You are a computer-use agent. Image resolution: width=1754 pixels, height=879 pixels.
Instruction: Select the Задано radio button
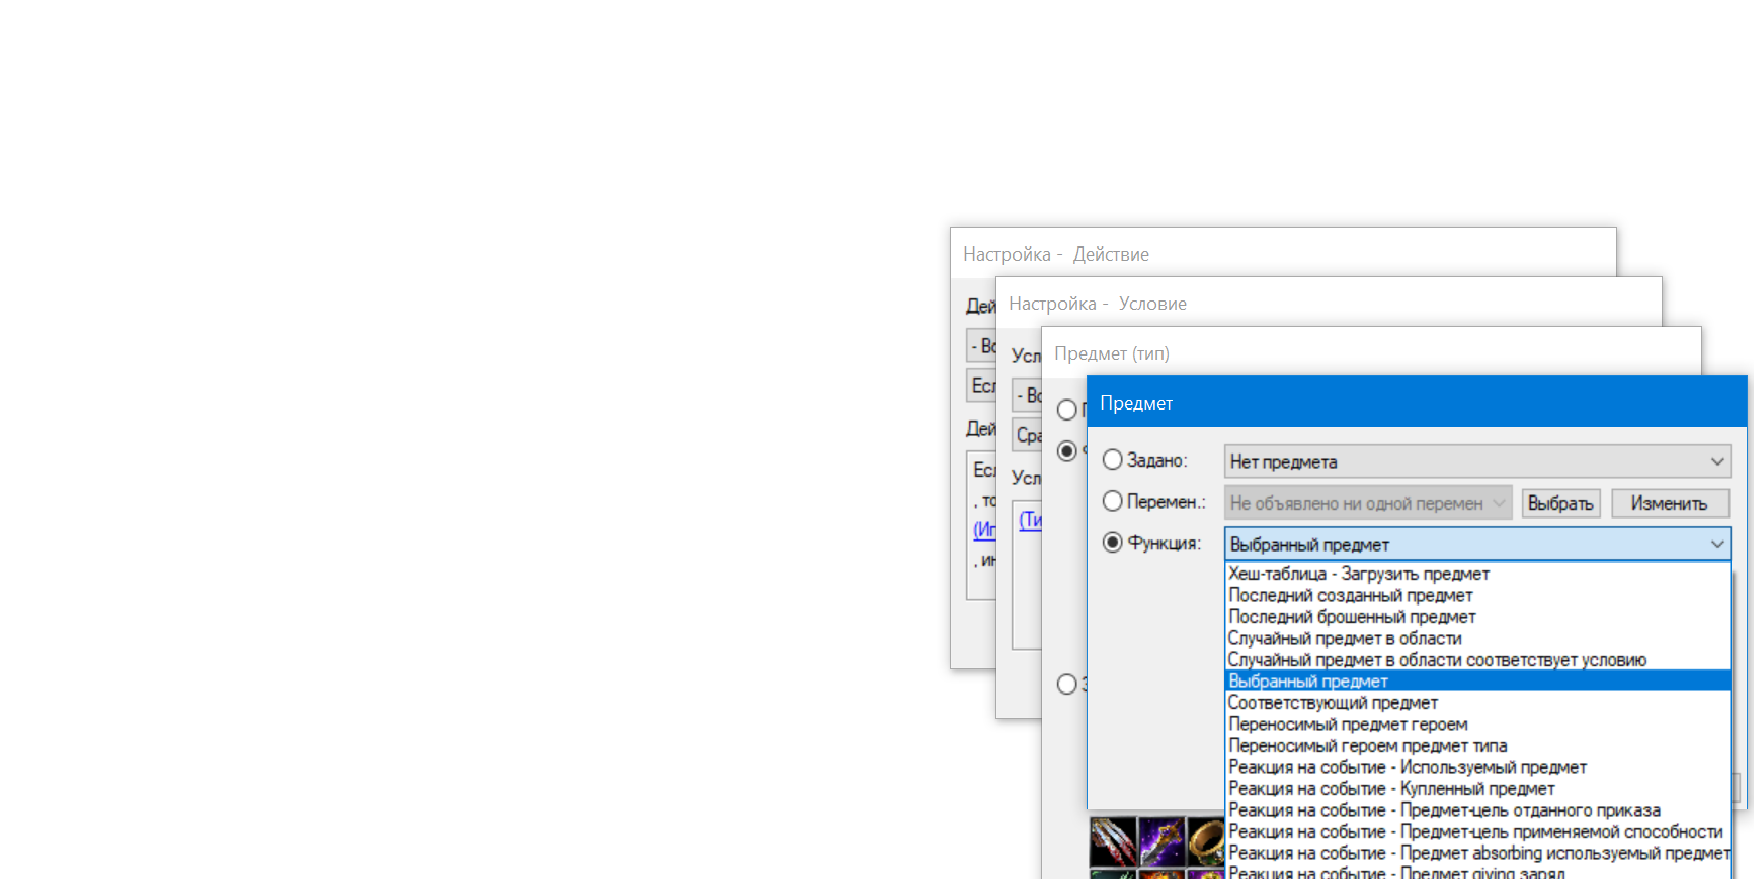pos(1112,460)
